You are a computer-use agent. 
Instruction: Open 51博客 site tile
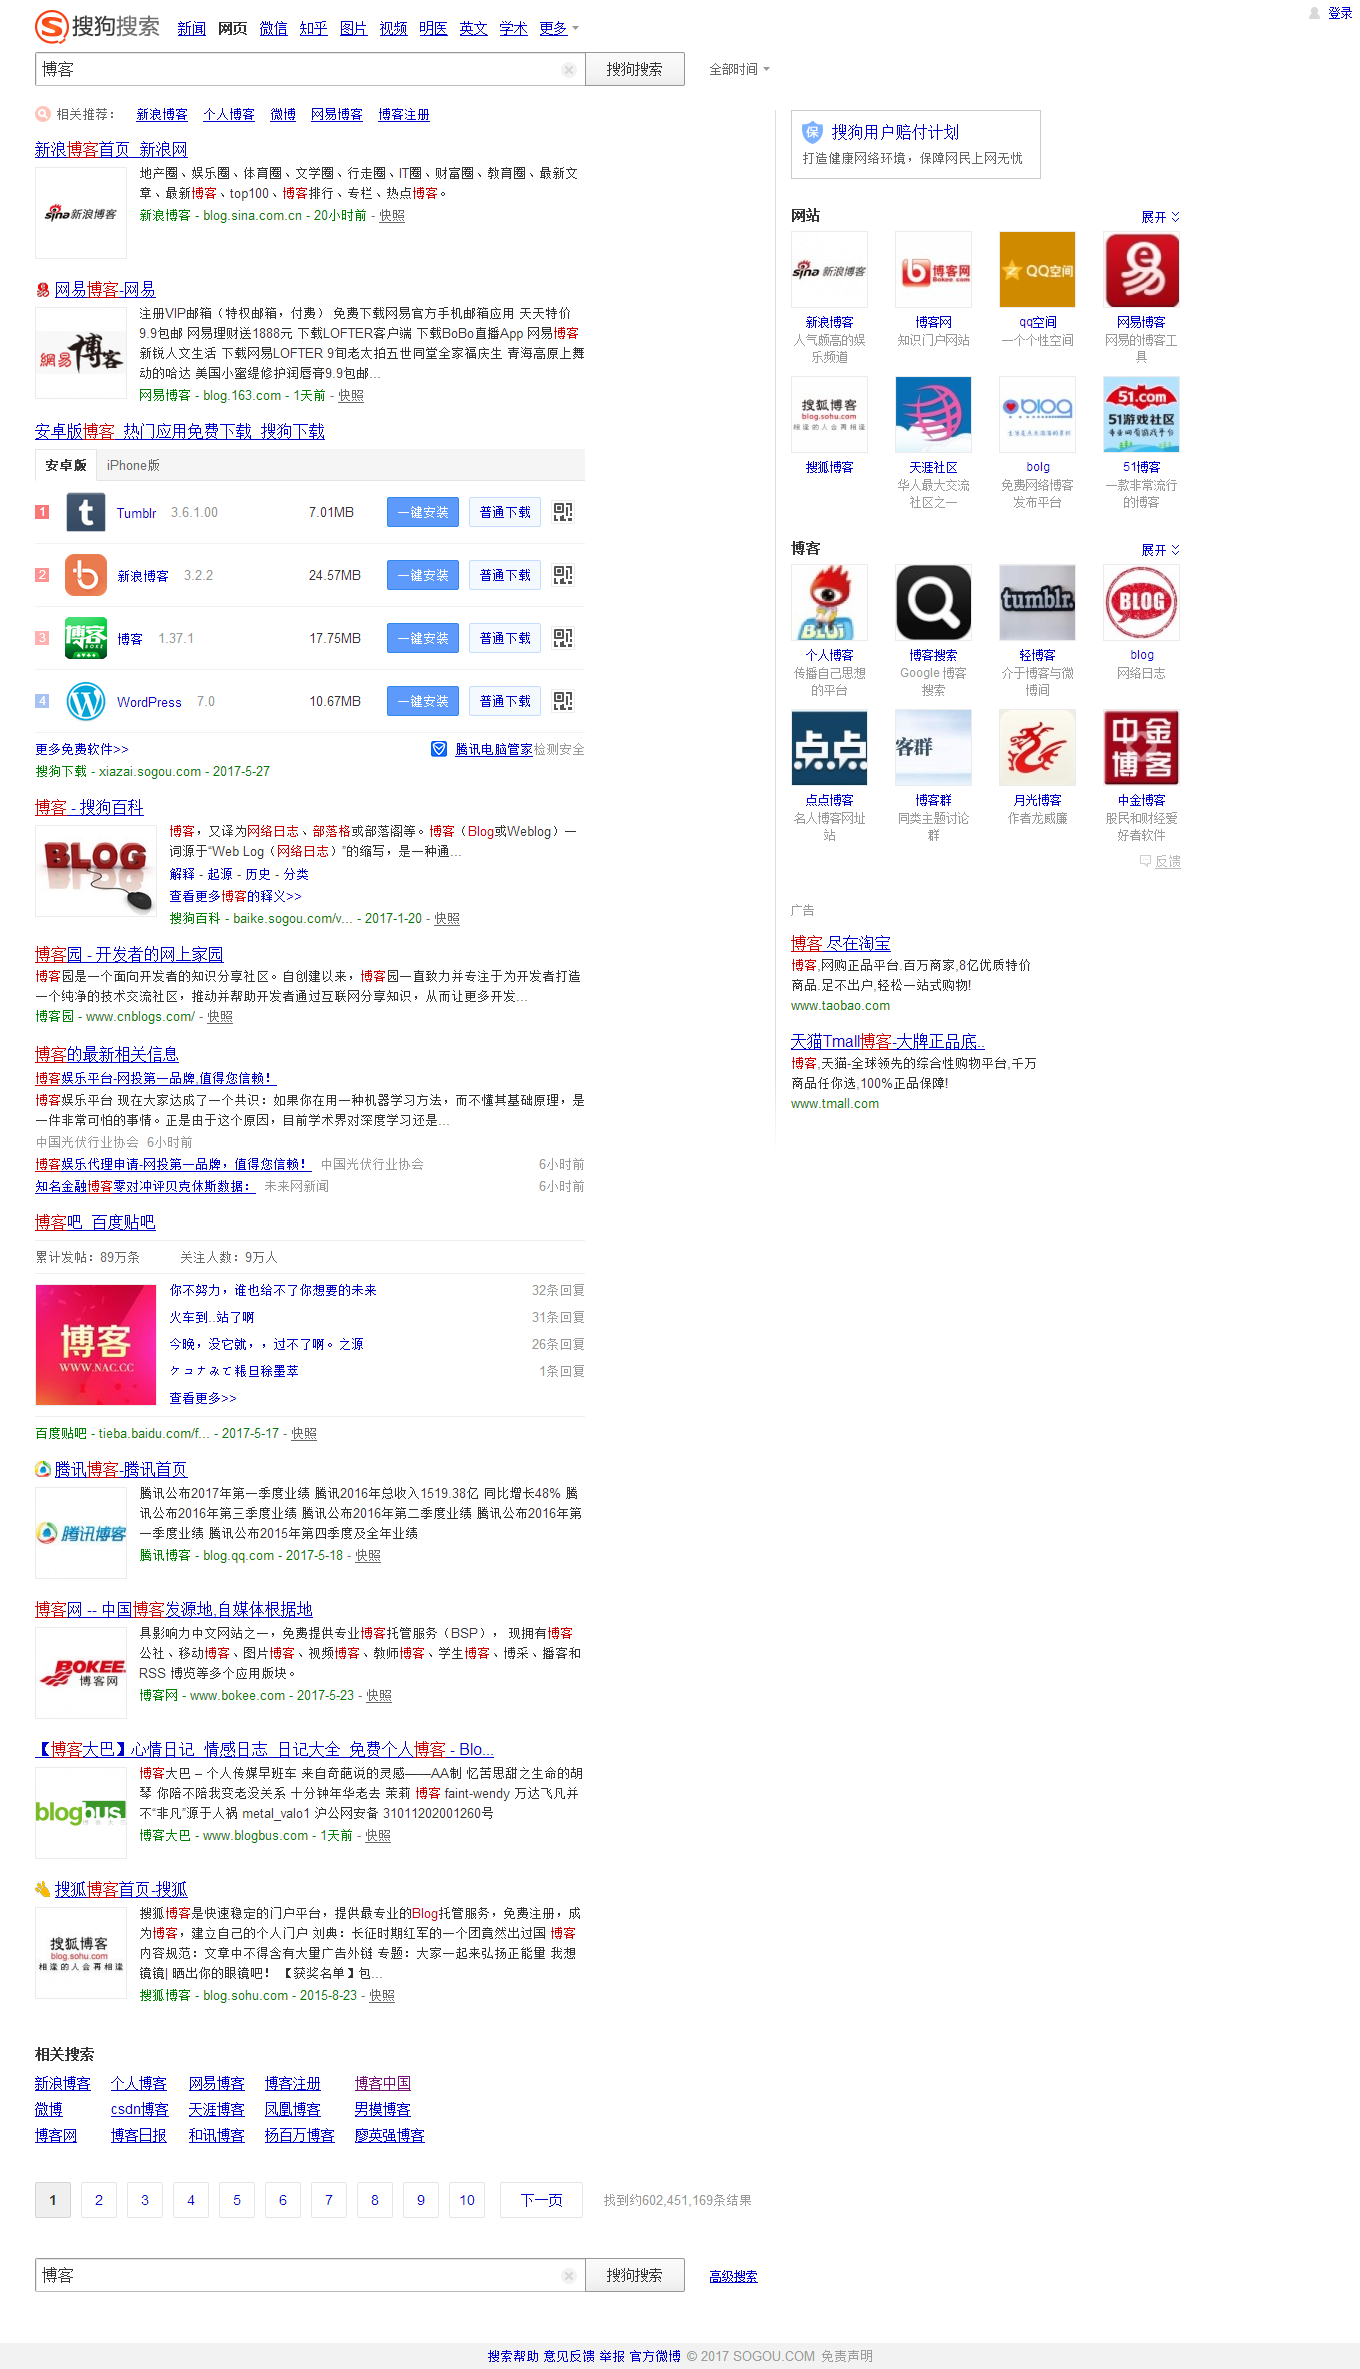tap(1141, 415)
